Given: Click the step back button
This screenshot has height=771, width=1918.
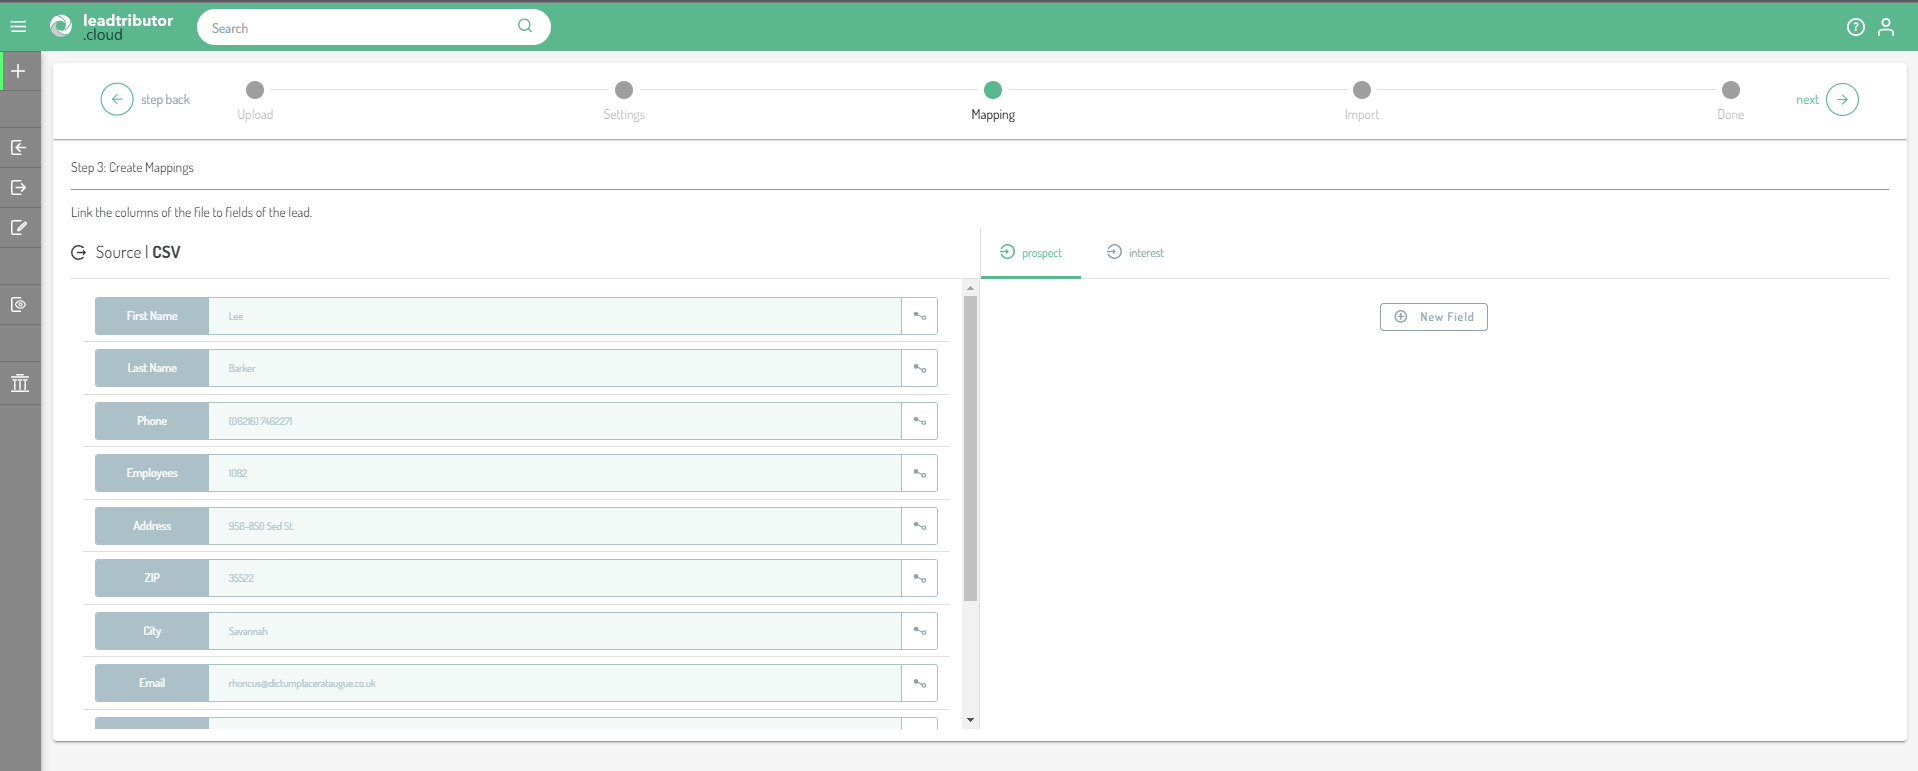Looking at the screenshot, I should (117, 100).
